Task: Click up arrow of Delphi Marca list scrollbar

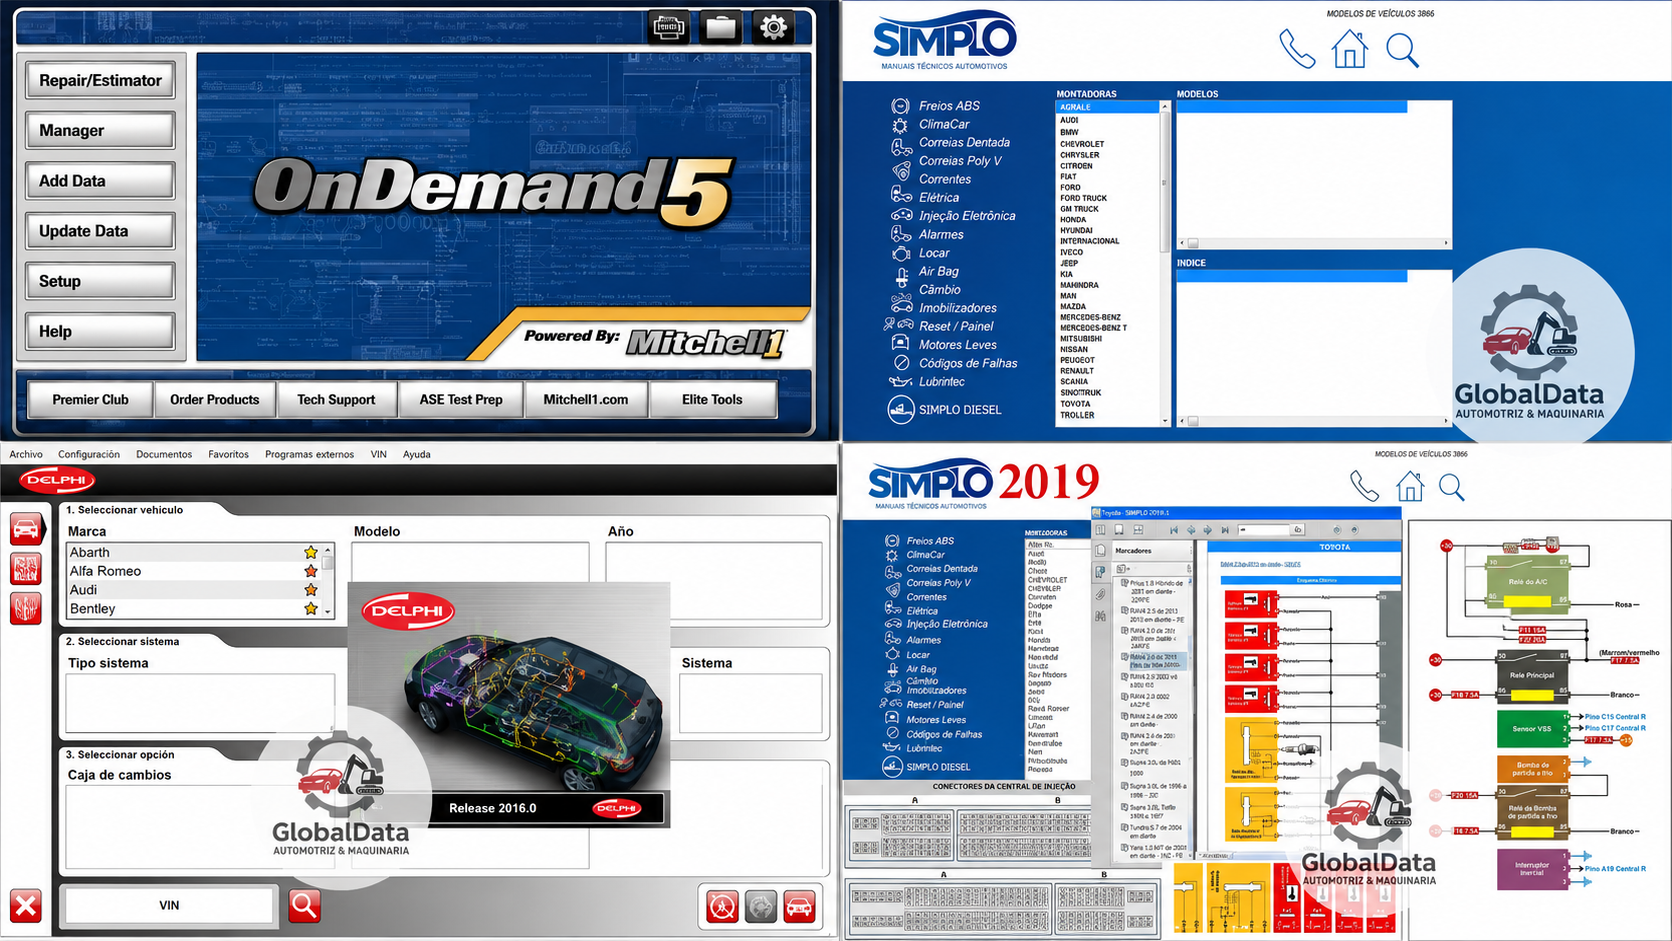Action: tap(328, 551)
